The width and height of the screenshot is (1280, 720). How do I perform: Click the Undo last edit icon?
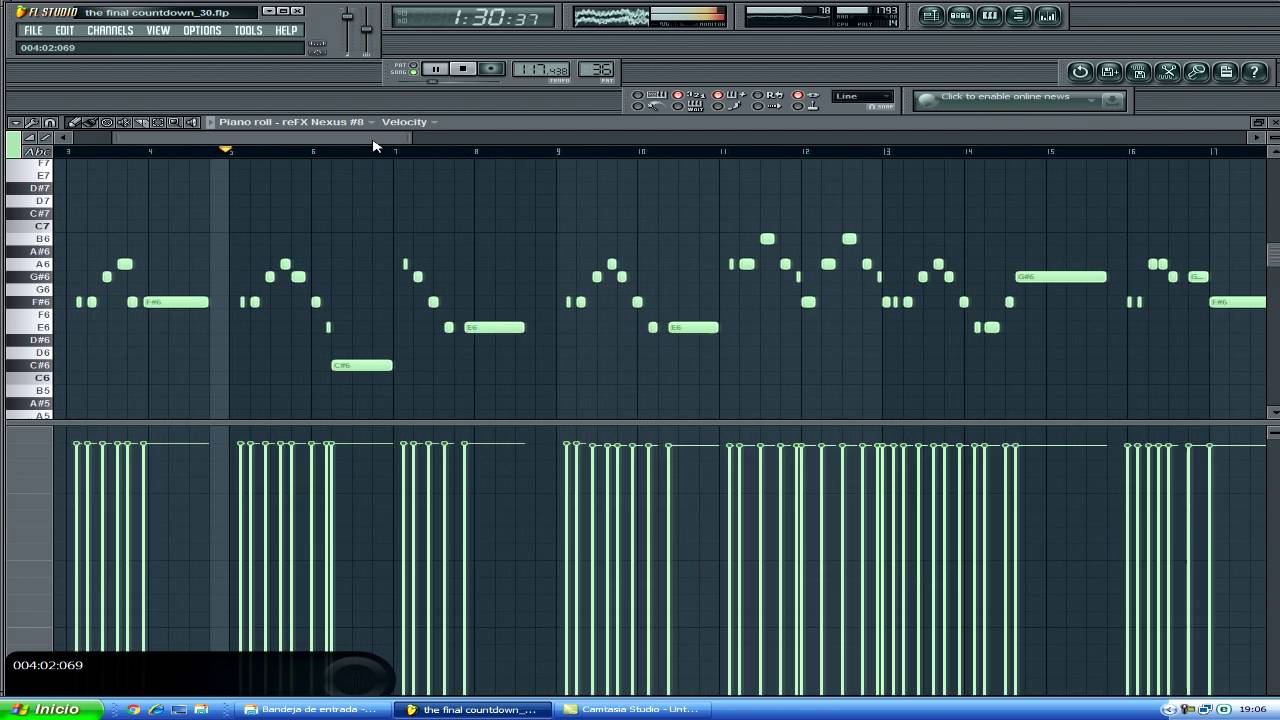pyautogui.click(x=1080, y=71)
